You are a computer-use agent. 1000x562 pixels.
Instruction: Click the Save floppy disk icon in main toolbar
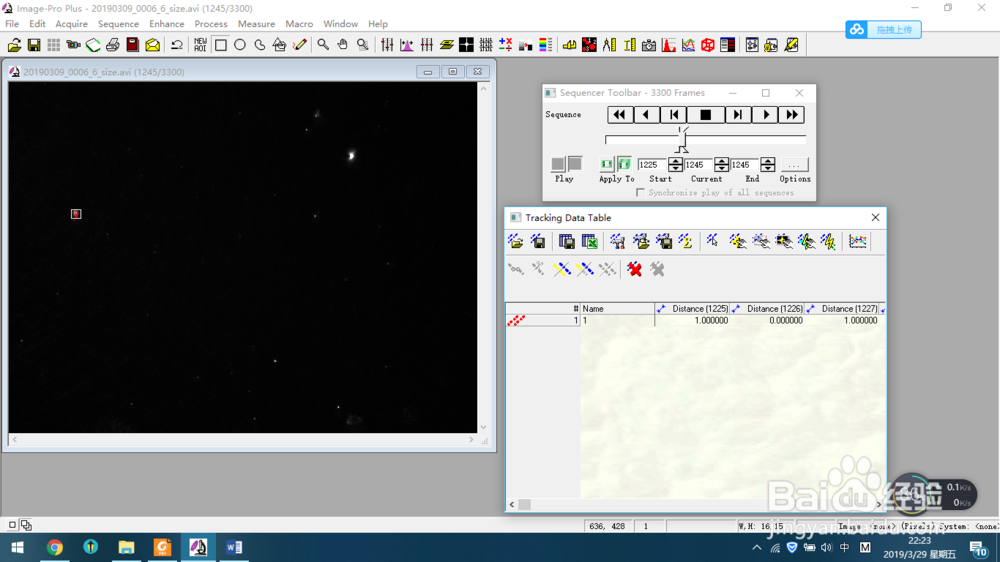click(34, 45)
